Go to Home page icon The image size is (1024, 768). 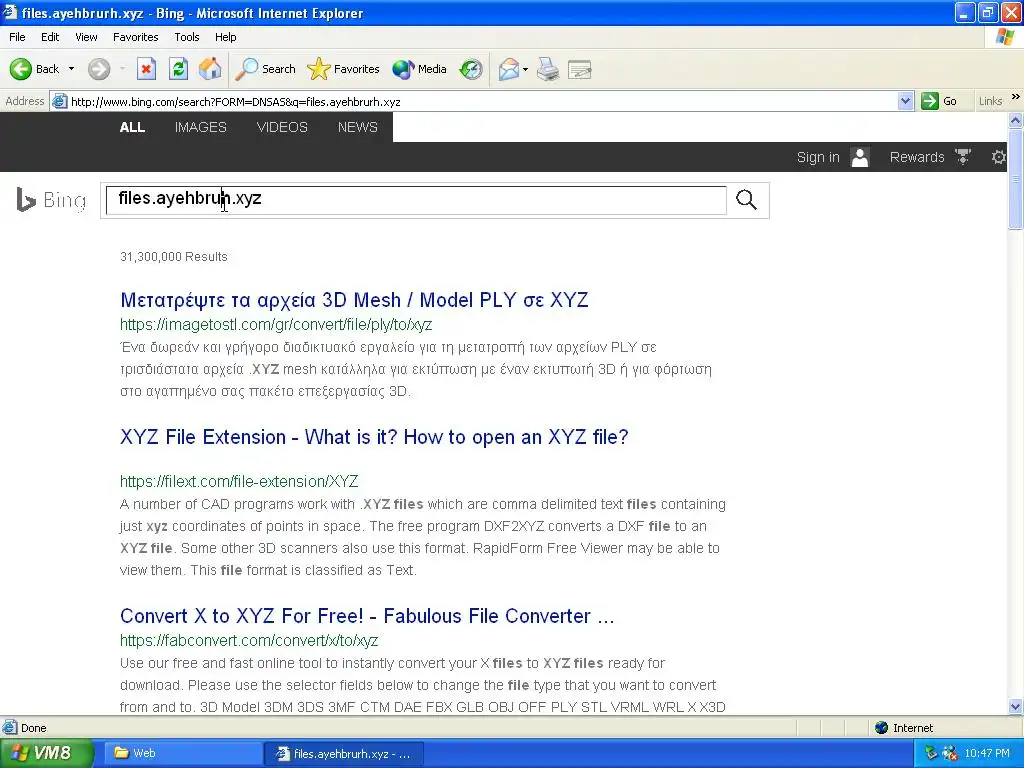[x=210, y=69]
